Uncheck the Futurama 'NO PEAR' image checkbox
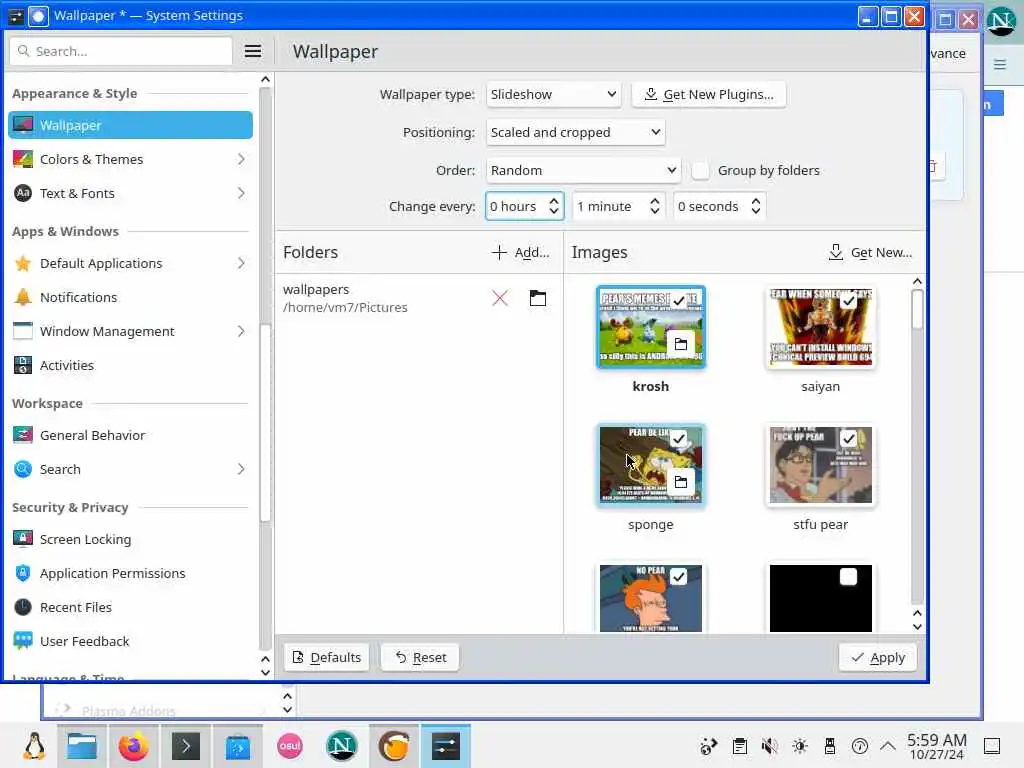This screenshot has height=768, width=1024. click(679, 577)
